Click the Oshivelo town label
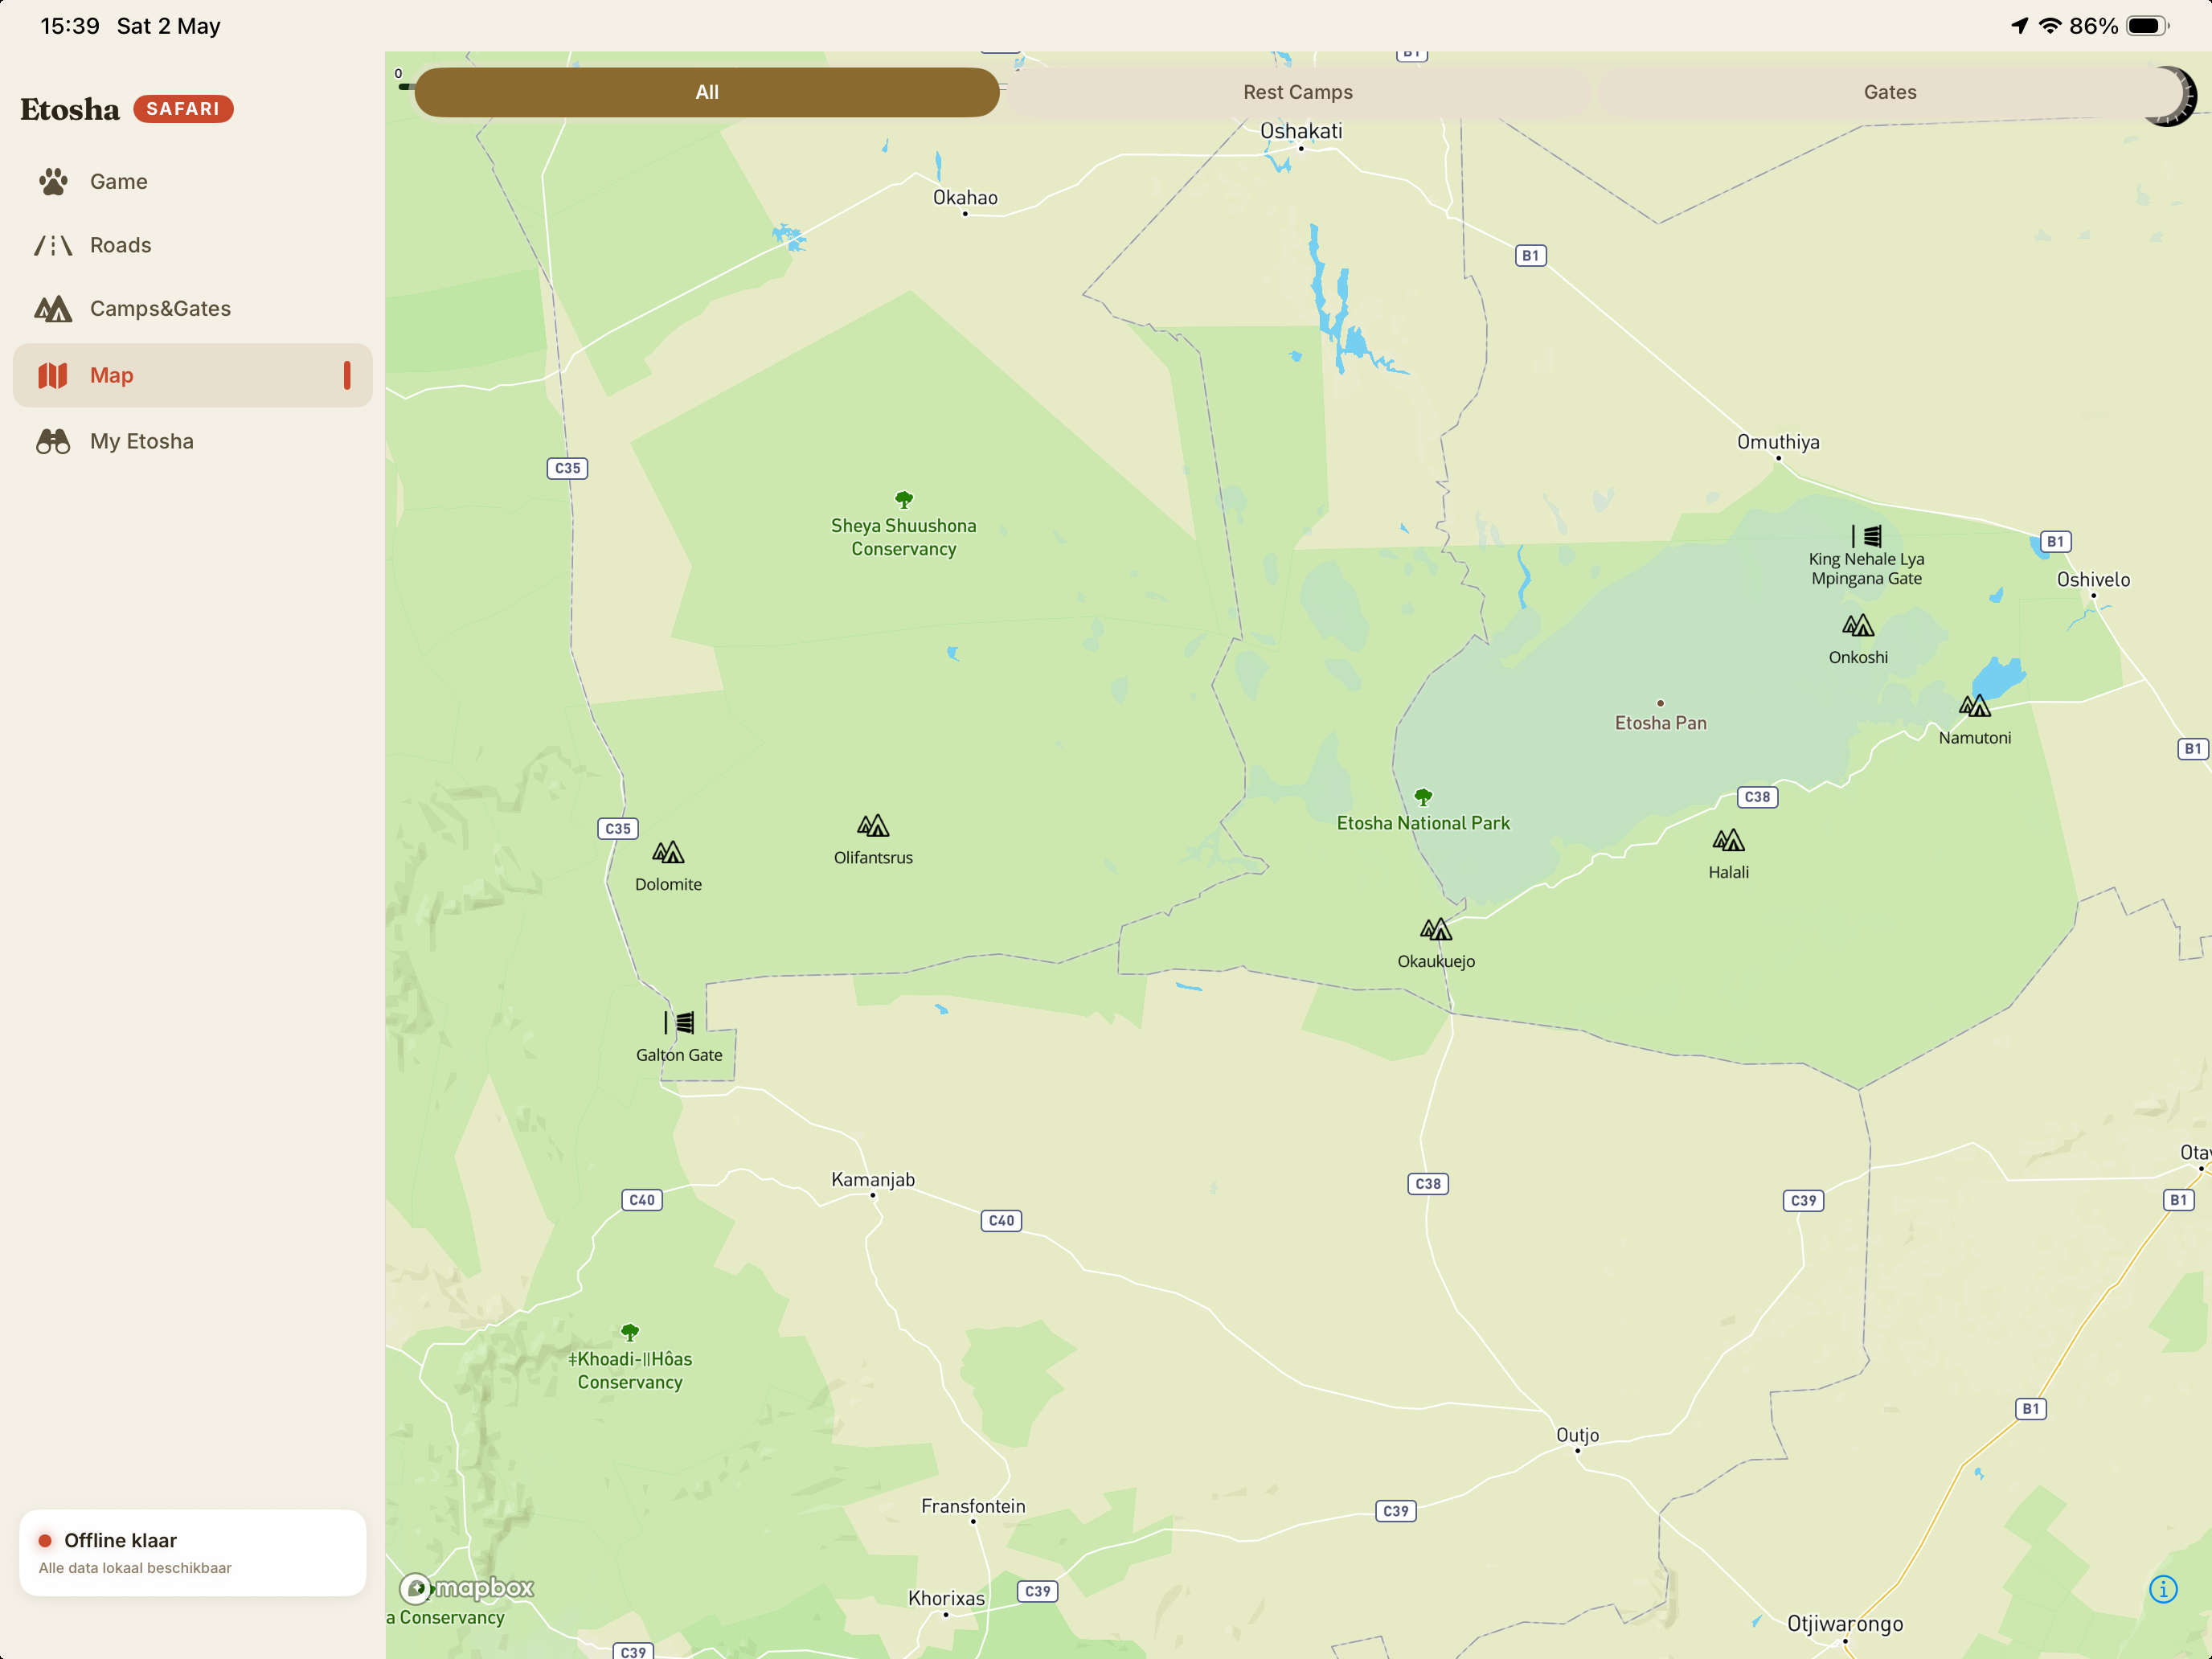The width and height of the screenshot is (2212, 1659). [x=2093, y=580]
